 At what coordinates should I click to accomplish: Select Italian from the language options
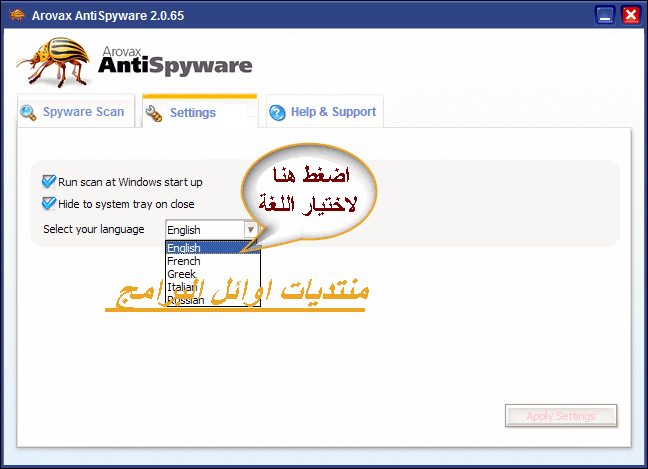(x=183, y=287)
